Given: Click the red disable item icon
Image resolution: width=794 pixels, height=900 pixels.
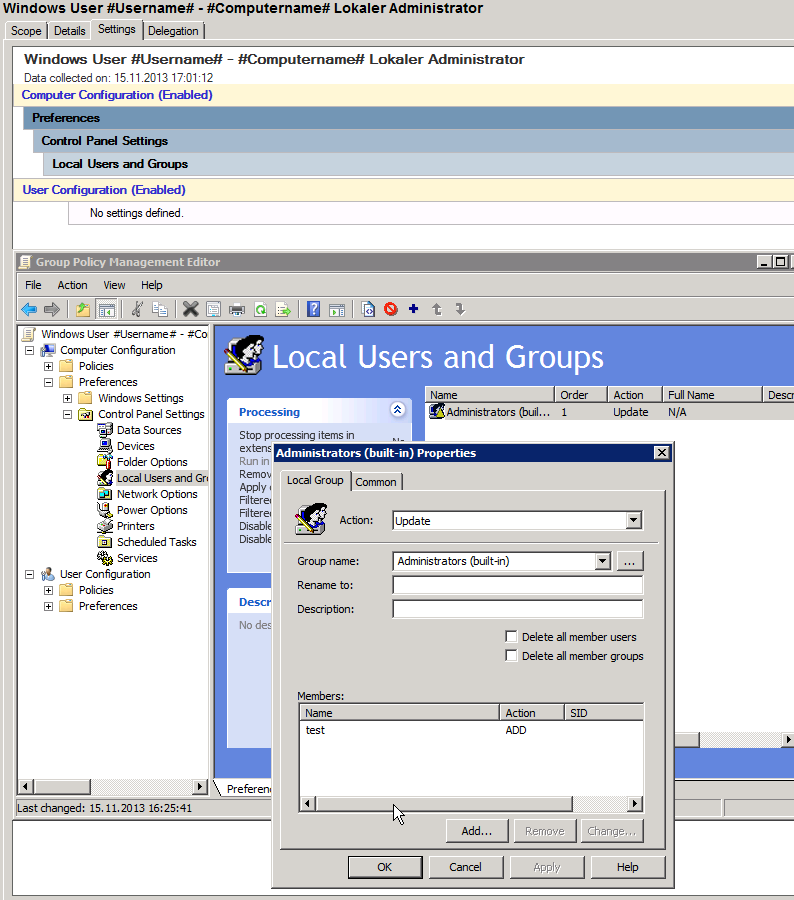Looking at the screenshot, I should click(x=391, y=310).
